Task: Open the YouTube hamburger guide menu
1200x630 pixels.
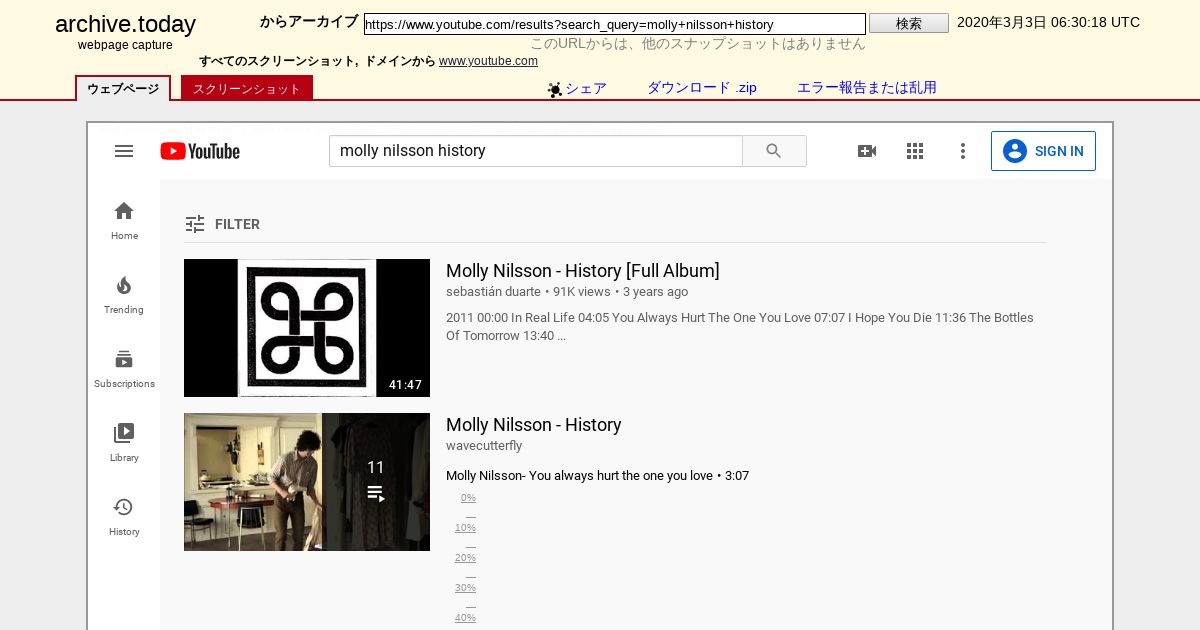Action: (x=124, y=151)
